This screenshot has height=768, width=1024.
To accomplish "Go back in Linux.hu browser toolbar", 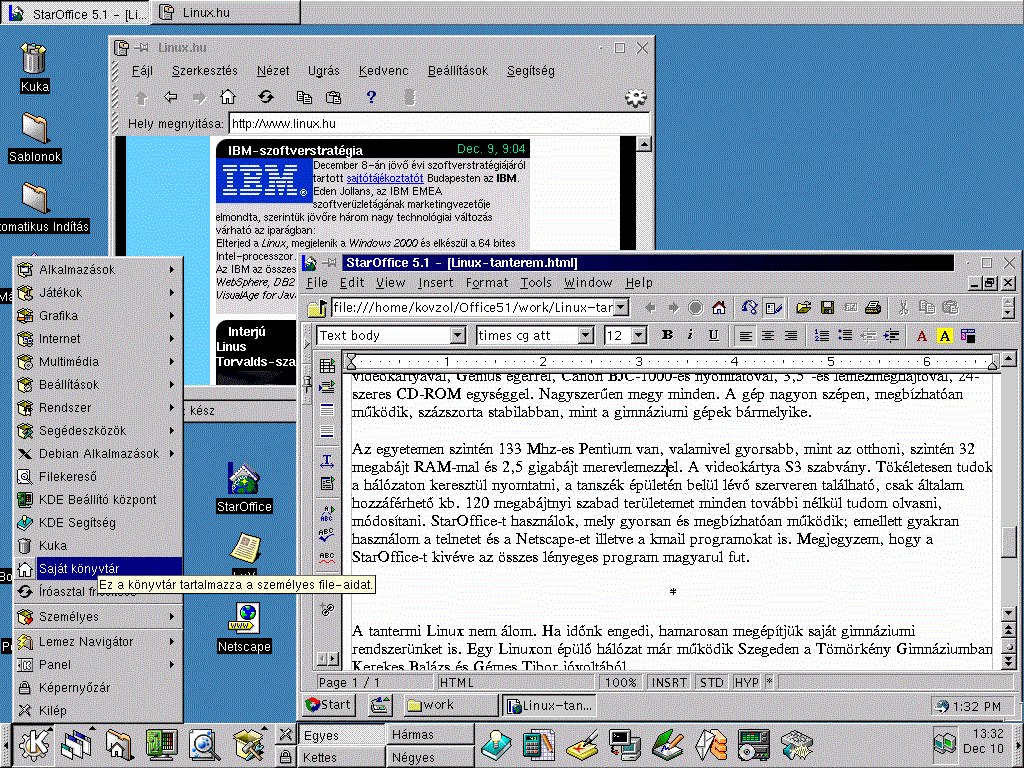I will (x=170, y=97).
